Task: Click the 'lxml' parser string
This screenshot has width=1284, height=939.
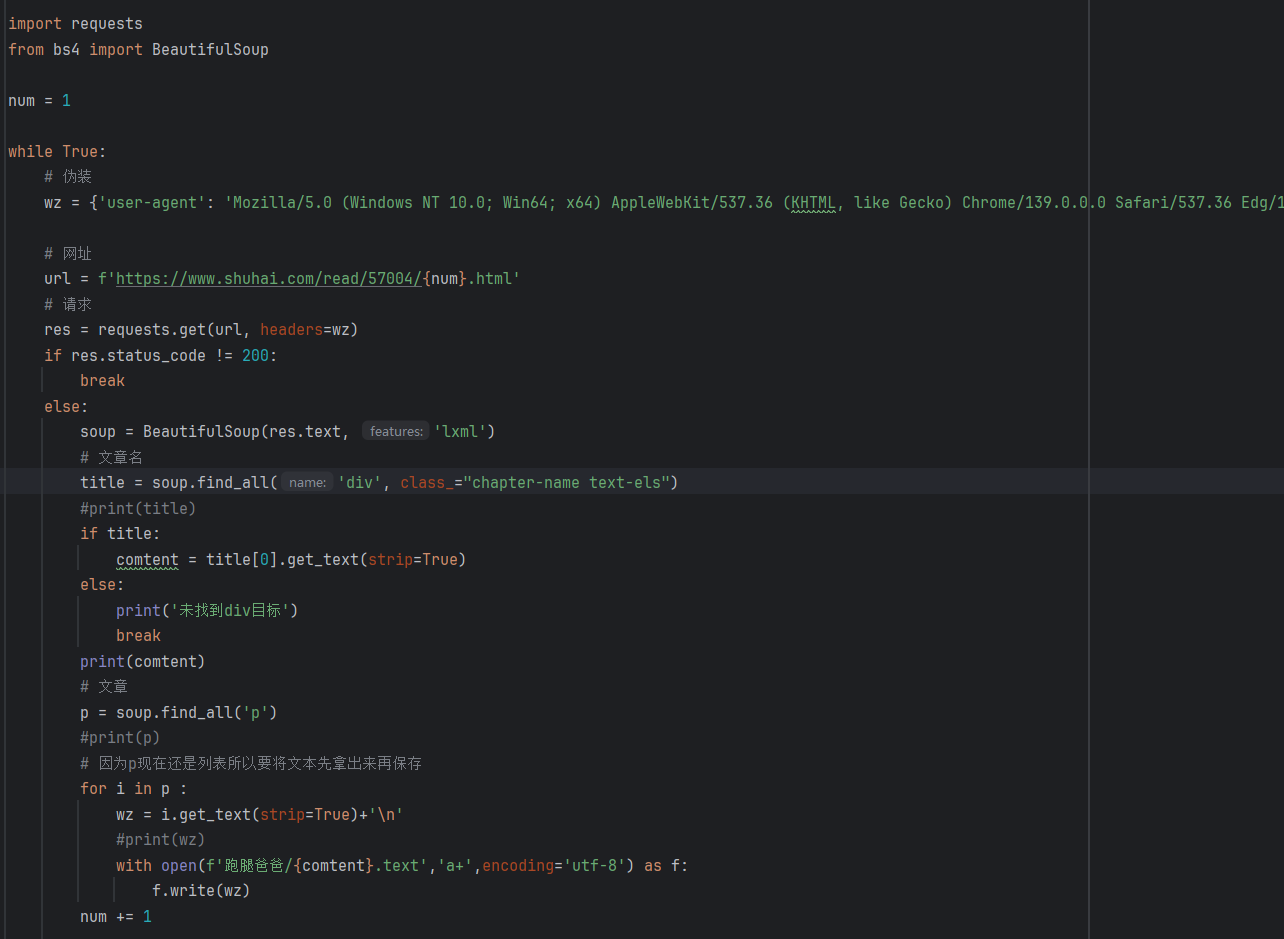Action: [460, 431]
